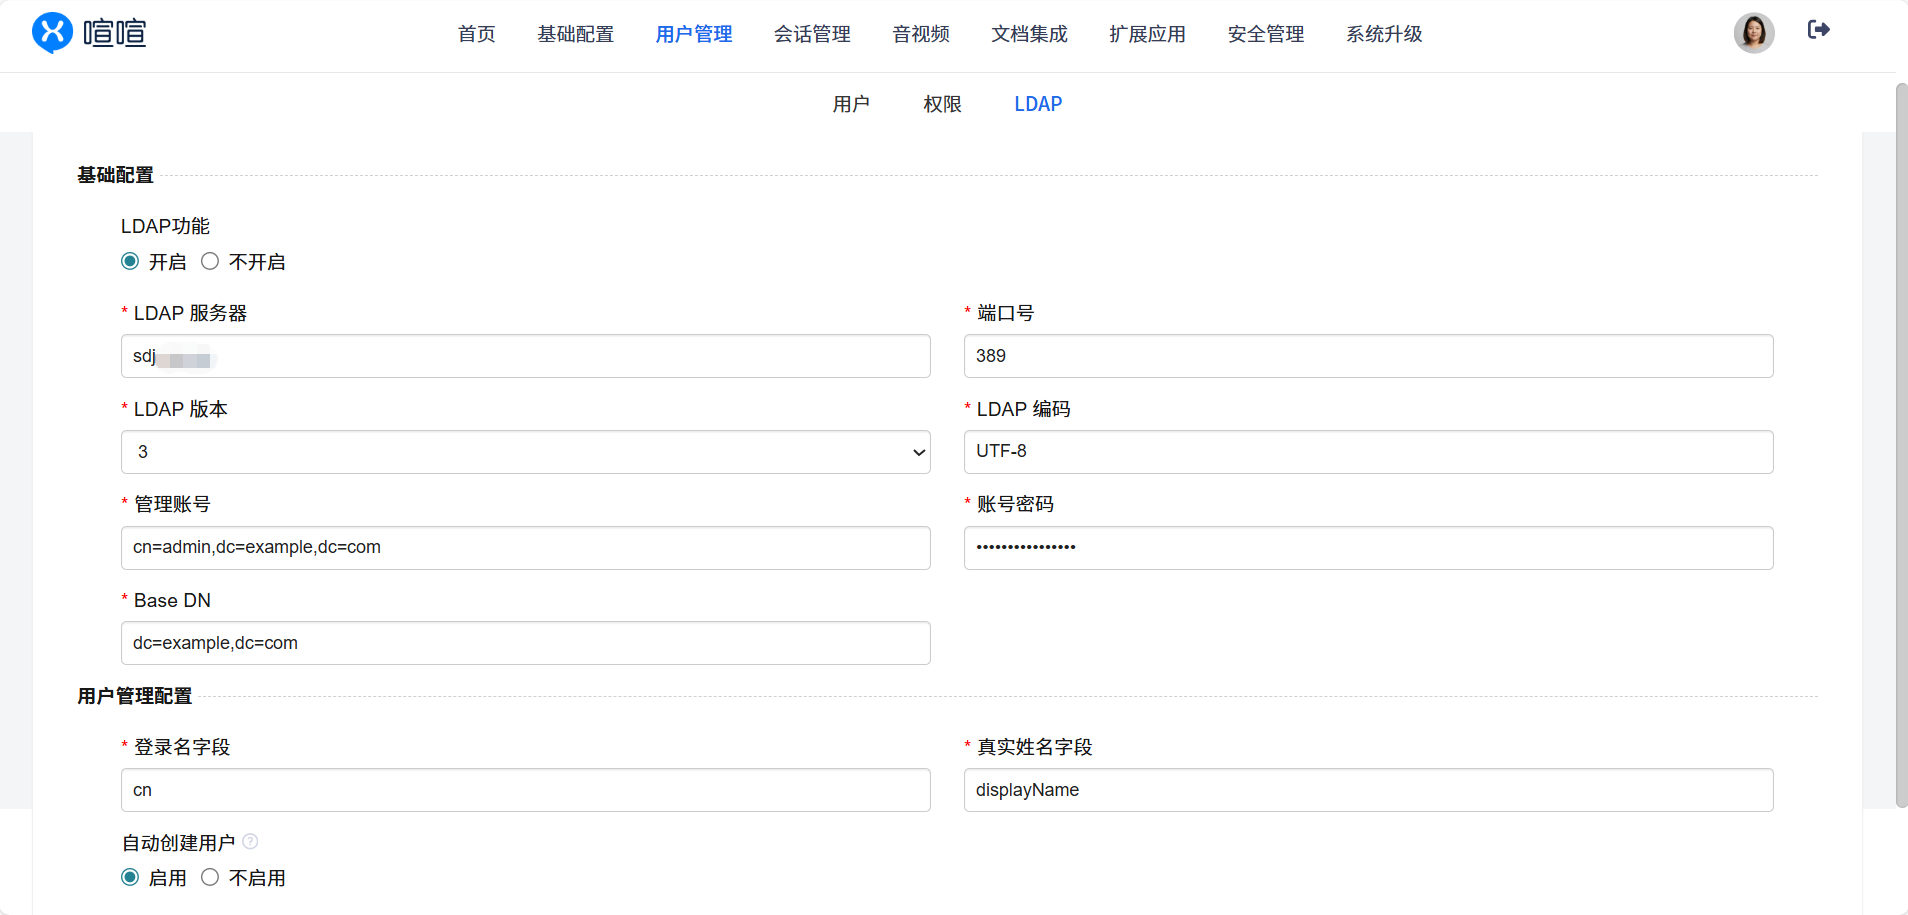
Task: Choose 不启用 for auto-create users
Action: point(210,878)
